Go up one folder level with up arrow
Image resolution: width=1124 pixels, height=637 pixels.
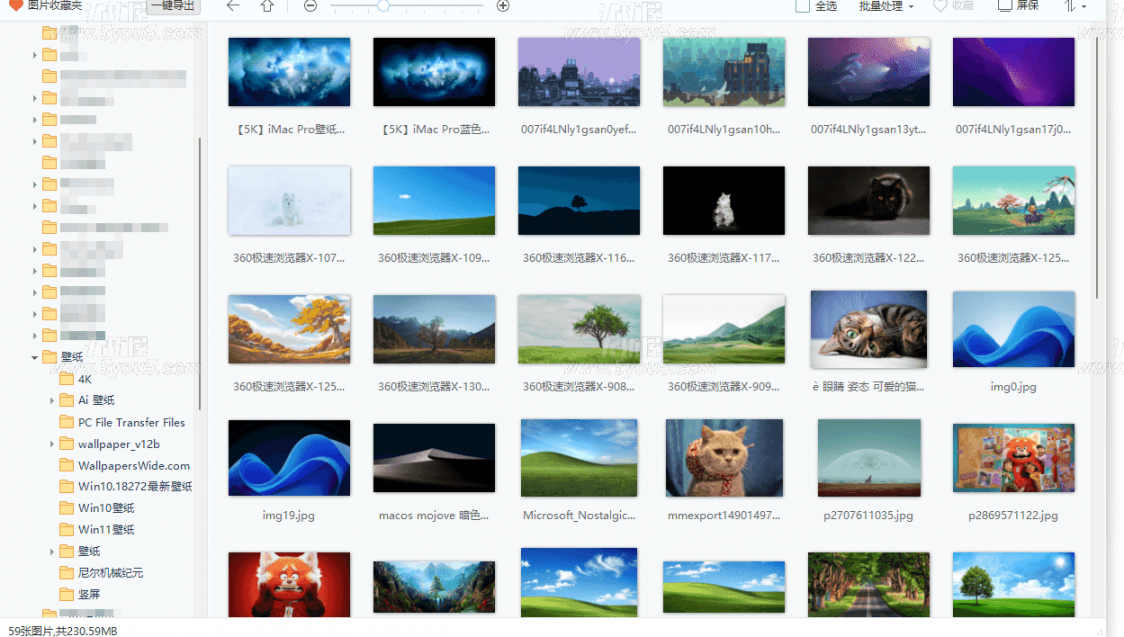pyautogui.click(x=267, y=6)
